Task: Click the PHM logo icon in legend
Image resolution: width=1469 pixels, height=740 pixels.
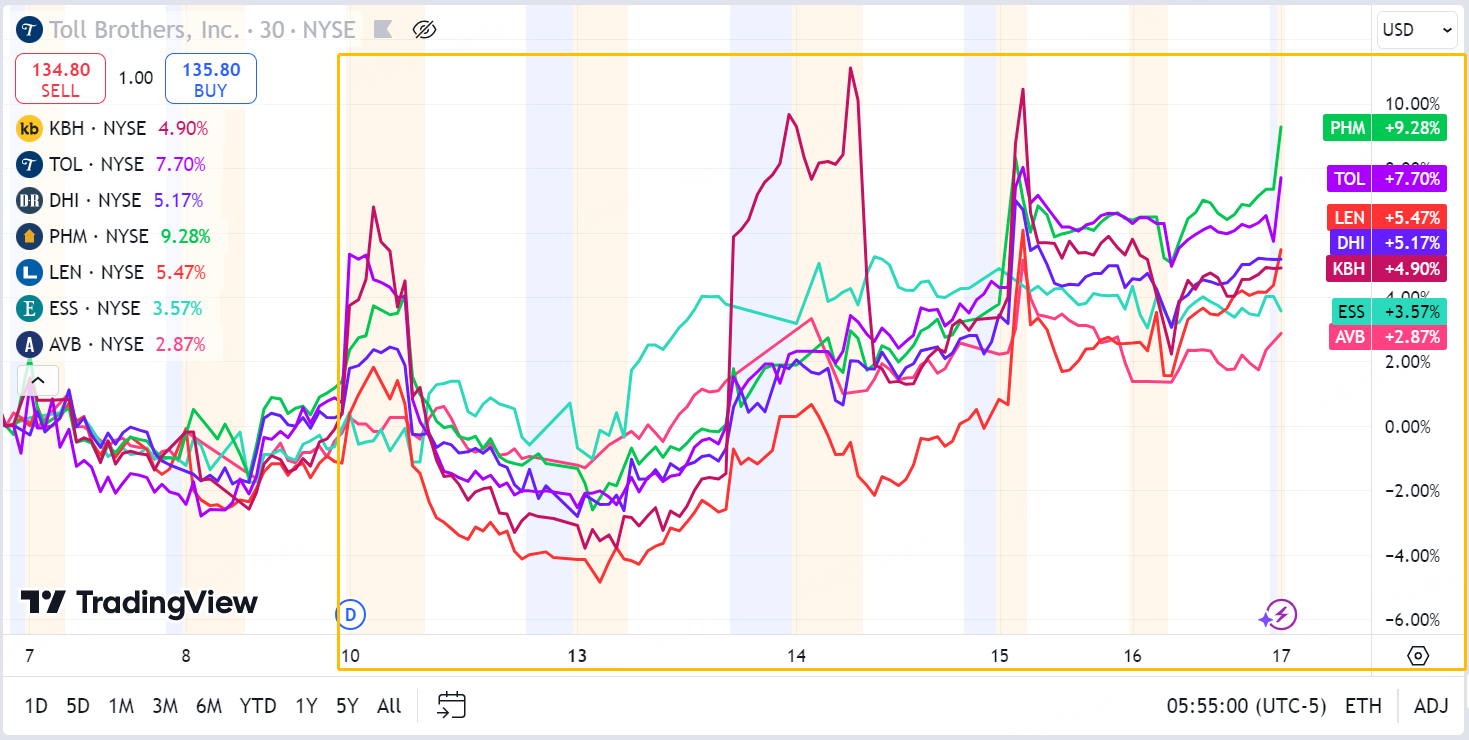Action: point(30,236)
